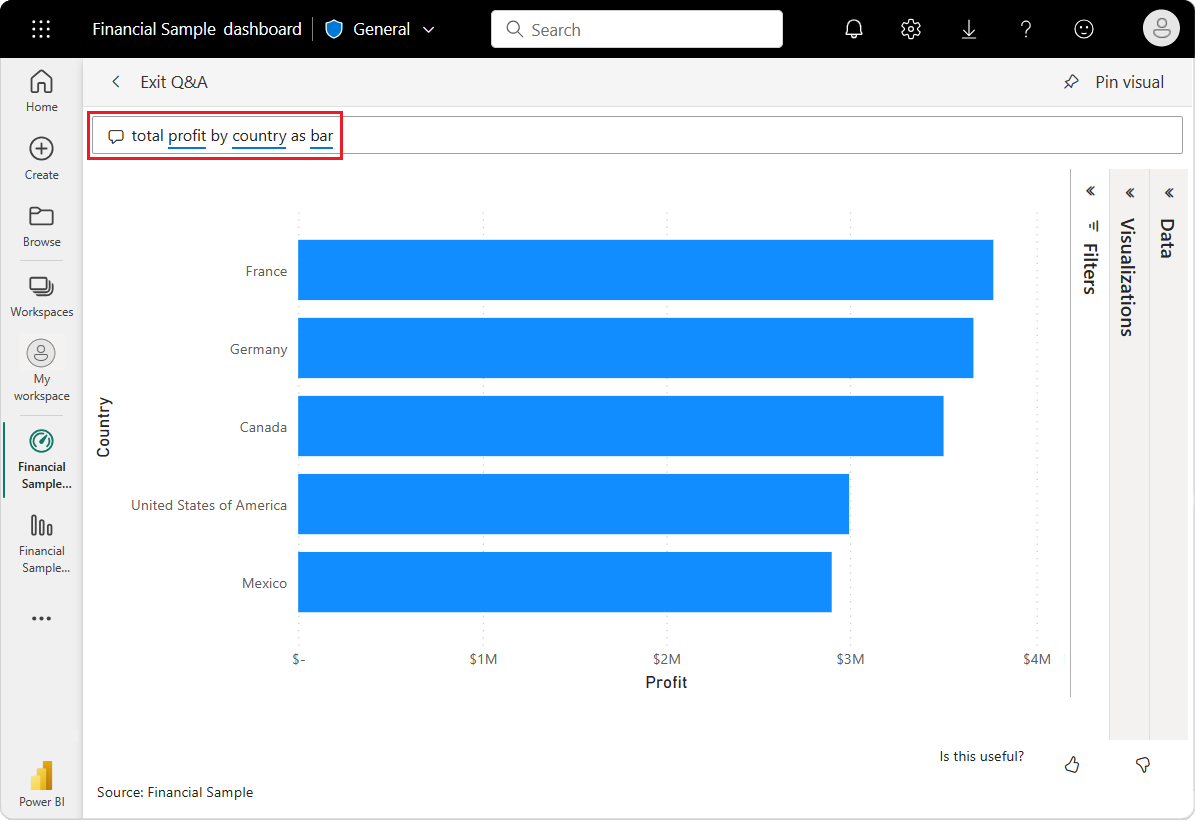Select Financial Sample report sidebar item
The width and height of the screenshot is (1196, 821).
coord(43,544)
